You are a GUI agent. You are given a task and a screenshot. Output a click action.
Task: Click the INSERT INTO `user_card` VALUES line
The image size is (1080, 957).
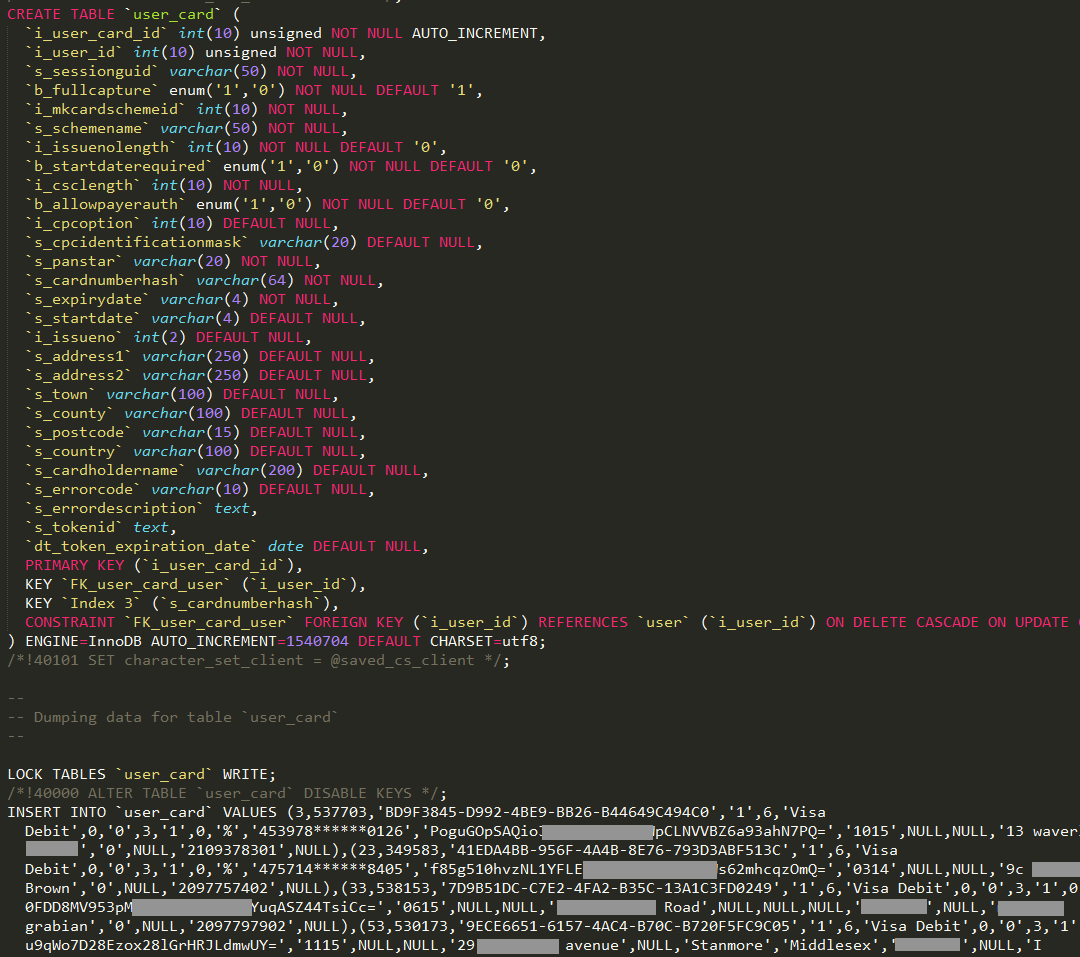click(416, 812)
